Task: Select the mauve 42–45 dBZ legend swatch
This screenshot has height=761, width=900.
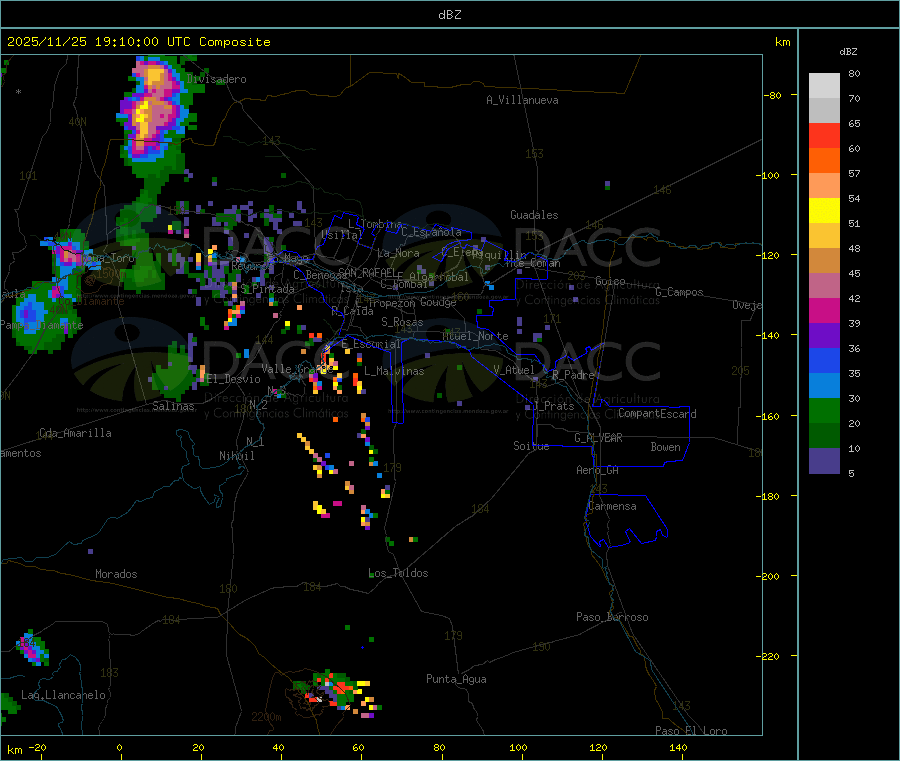Action: coord(824,286)
